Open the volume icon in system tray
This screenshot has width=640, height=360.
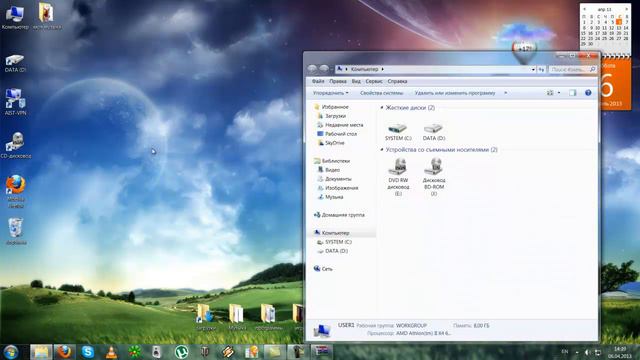(x=587, y=352)
